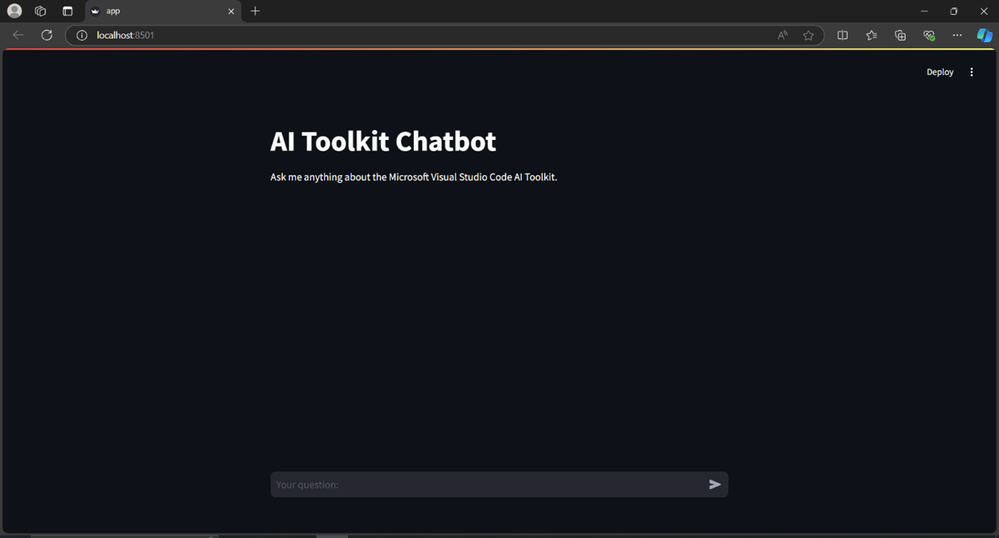Screen dimensions: 999x538
Task: Add this page to favorites star
Action: [808, 35]
